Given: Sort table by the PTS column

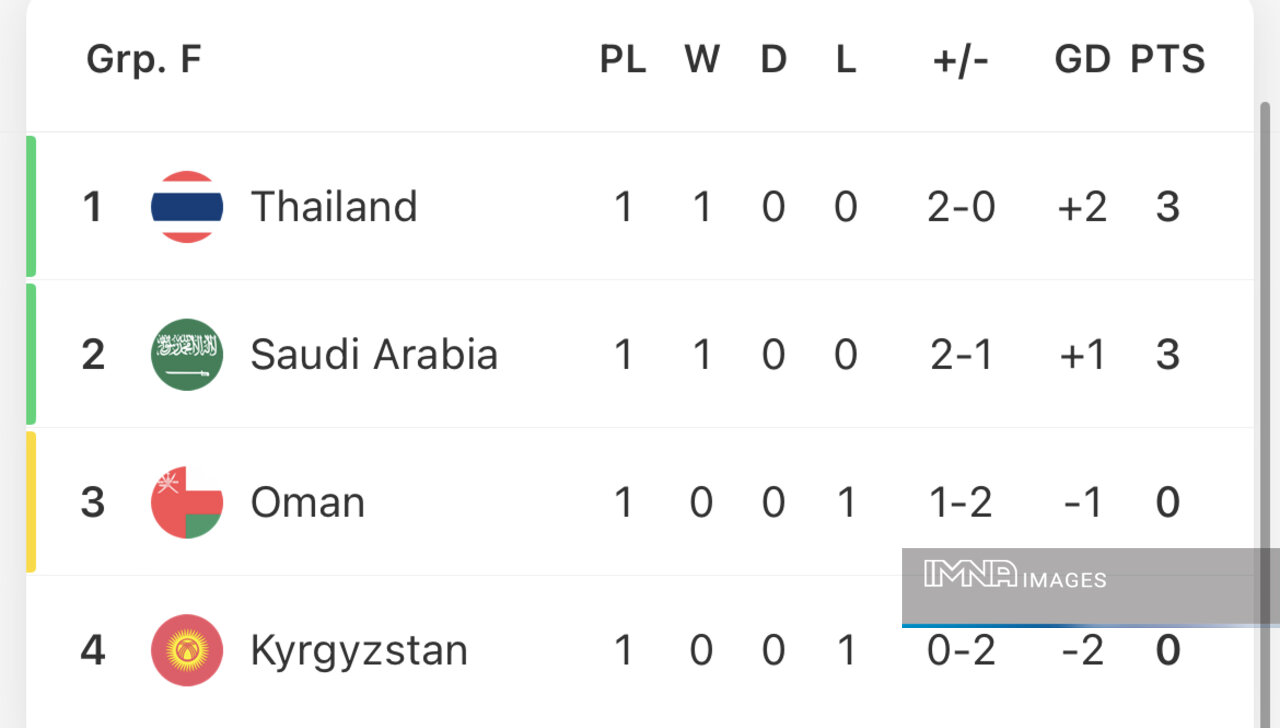Looking at the screenshot, I should (1168, 58).
